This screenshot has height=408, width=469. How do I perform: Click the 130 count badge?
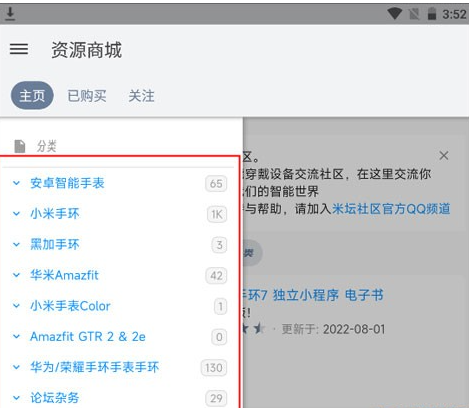pos(214,368)
